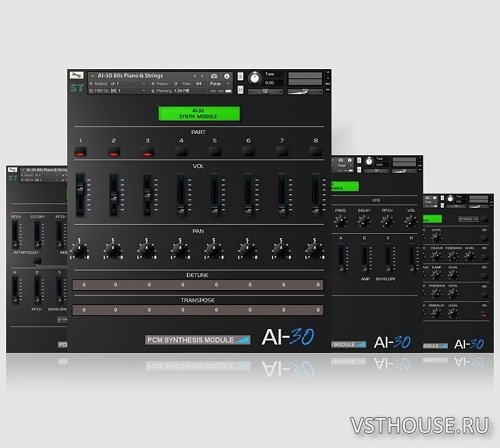Click the pan slider in main header
Image resolution: width=500 pixels, height=448 pixels.
coord(265,91)
